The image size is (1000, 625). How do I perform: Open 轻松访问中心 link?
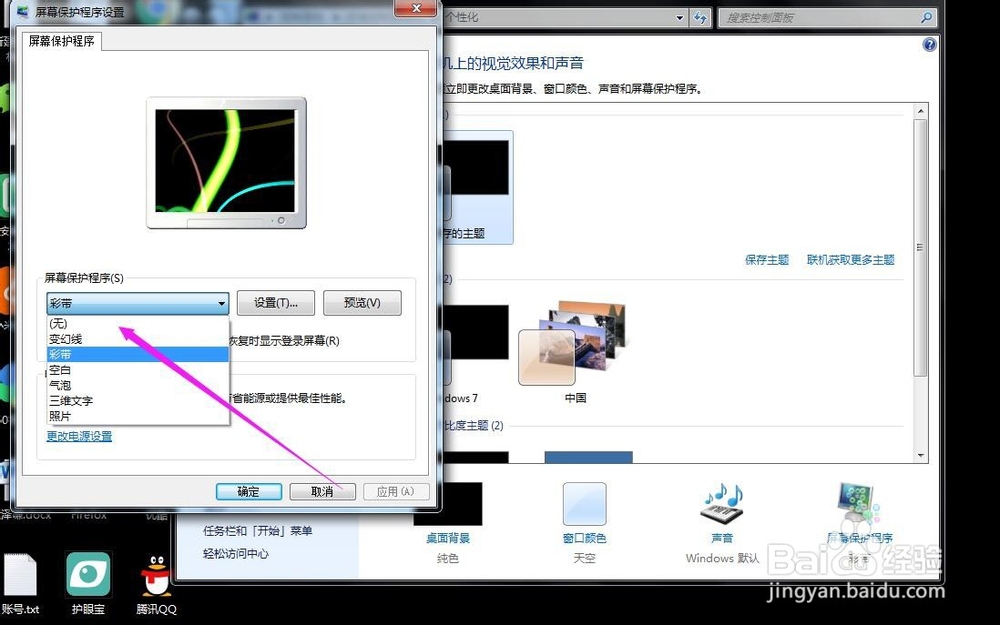click(x=236, y=554)
